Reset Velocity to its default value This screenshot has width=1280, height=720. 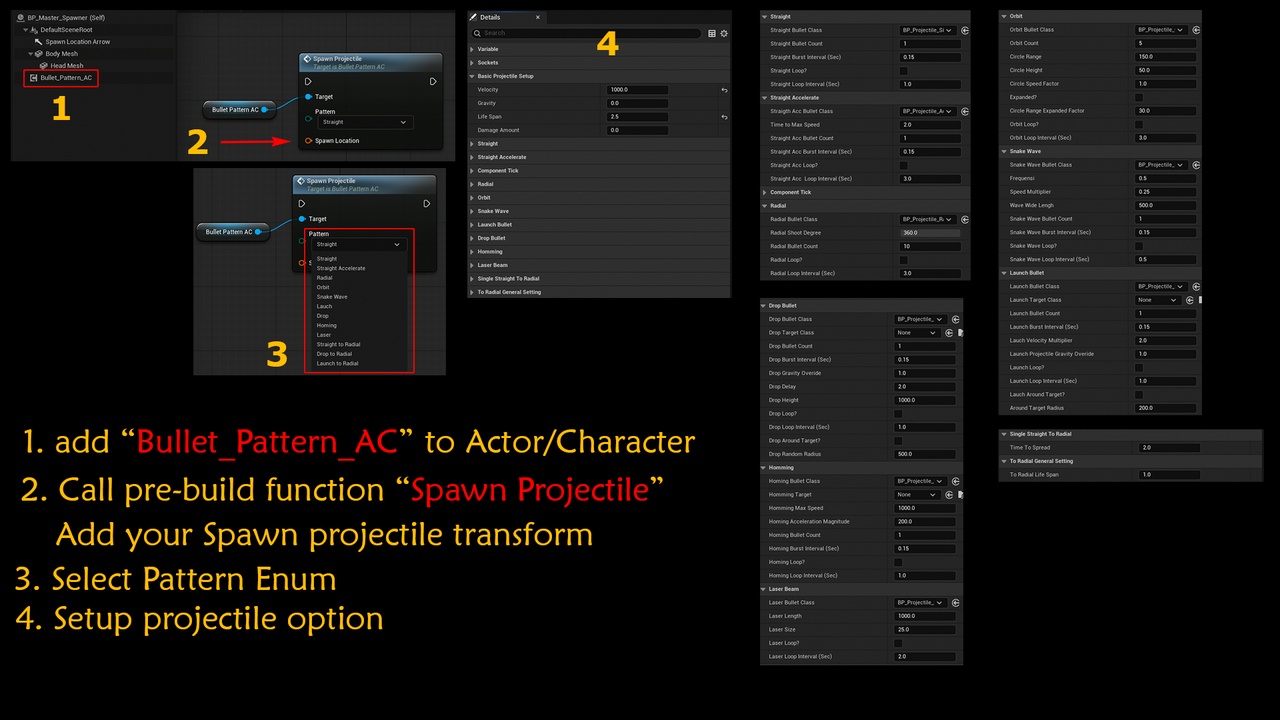(724, 90)
